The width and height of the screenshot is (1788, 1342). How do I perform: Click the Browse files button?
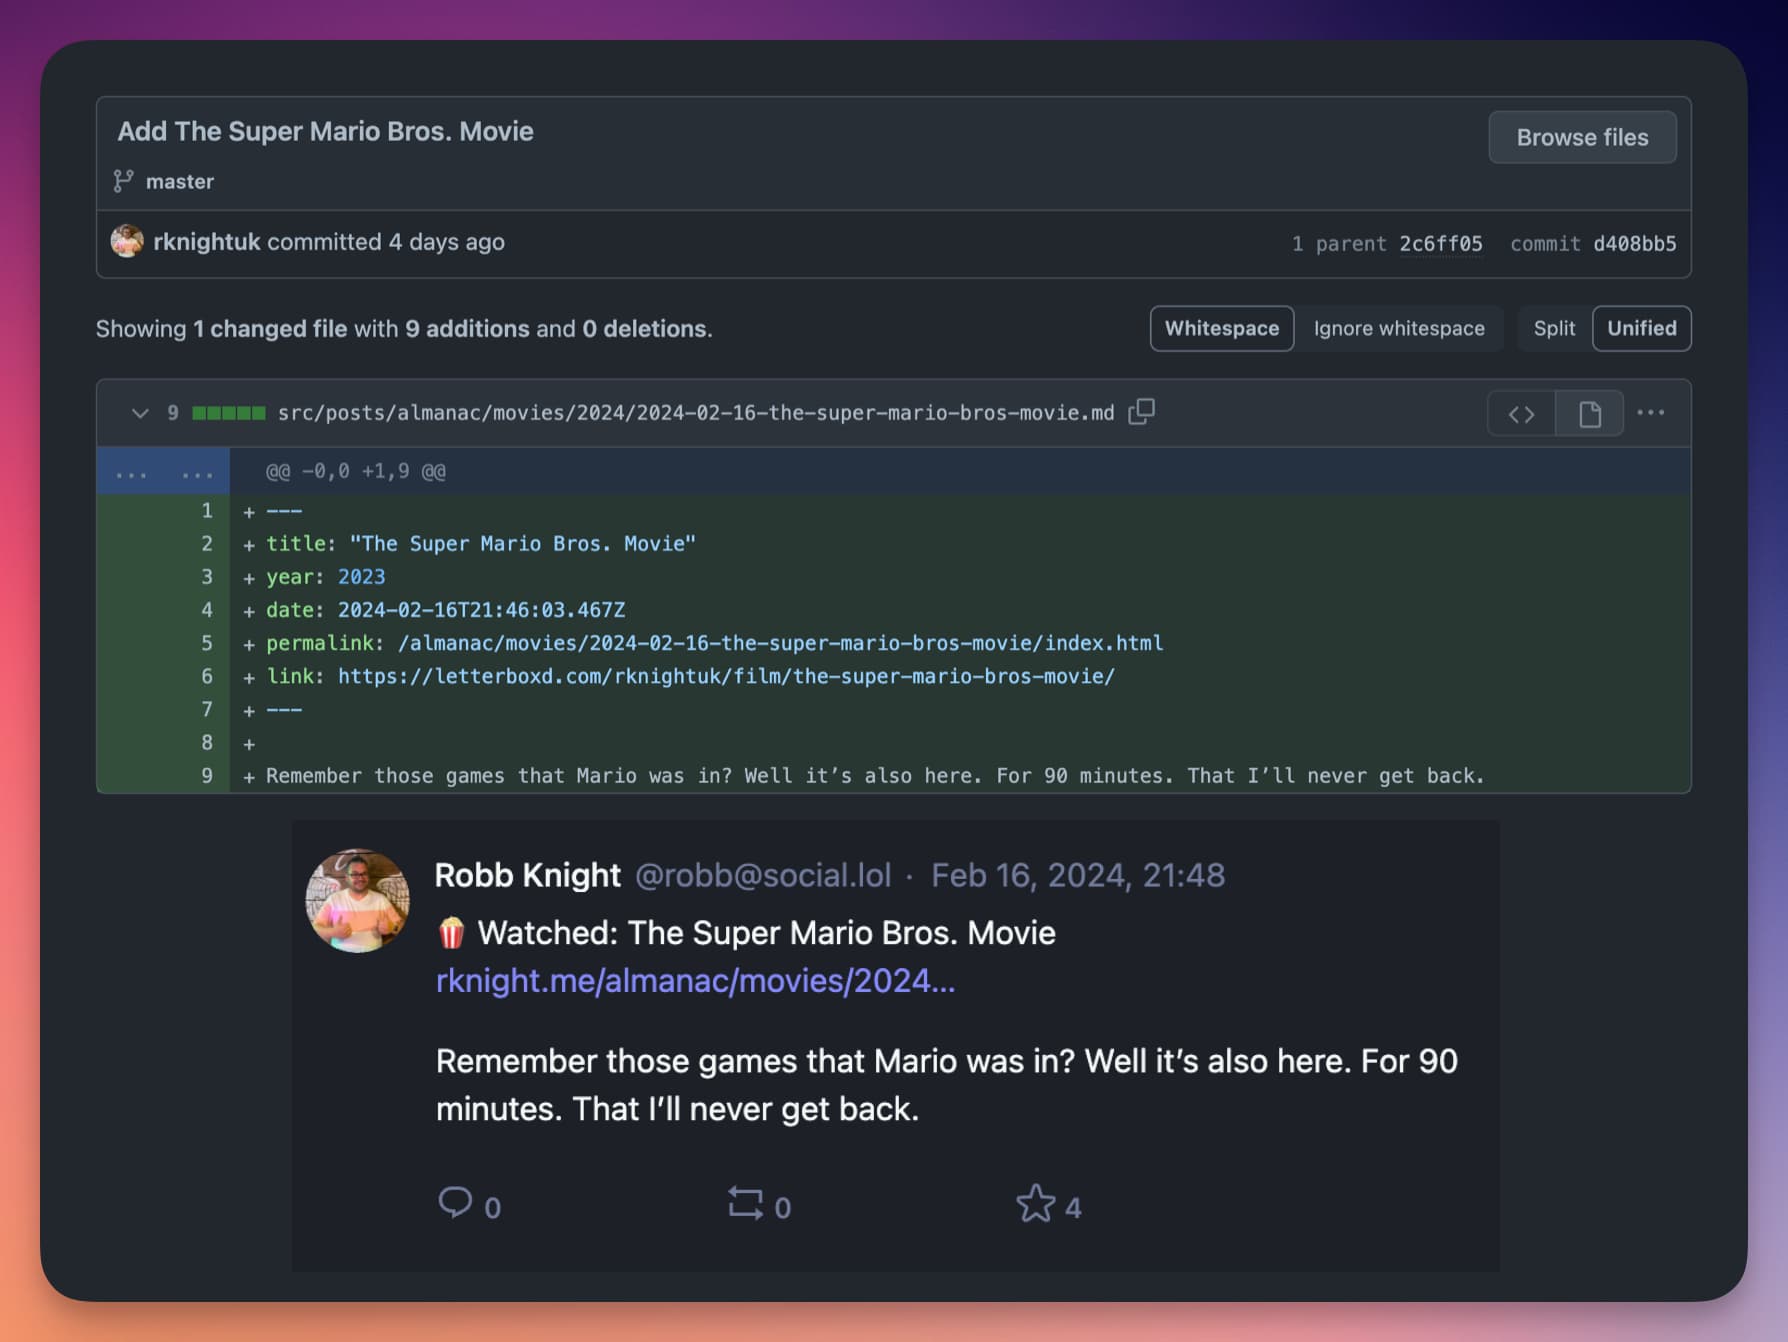pyautogui.click(x=1582, y=137)
